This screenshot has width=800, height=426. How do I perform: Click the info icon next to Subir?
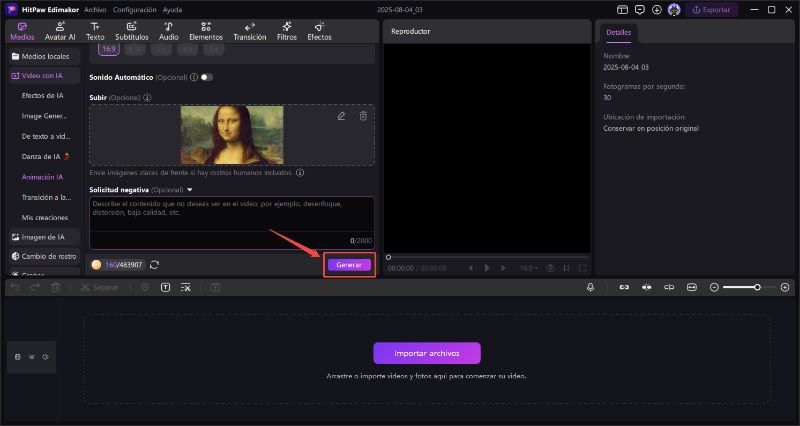(x=147, y=97)
